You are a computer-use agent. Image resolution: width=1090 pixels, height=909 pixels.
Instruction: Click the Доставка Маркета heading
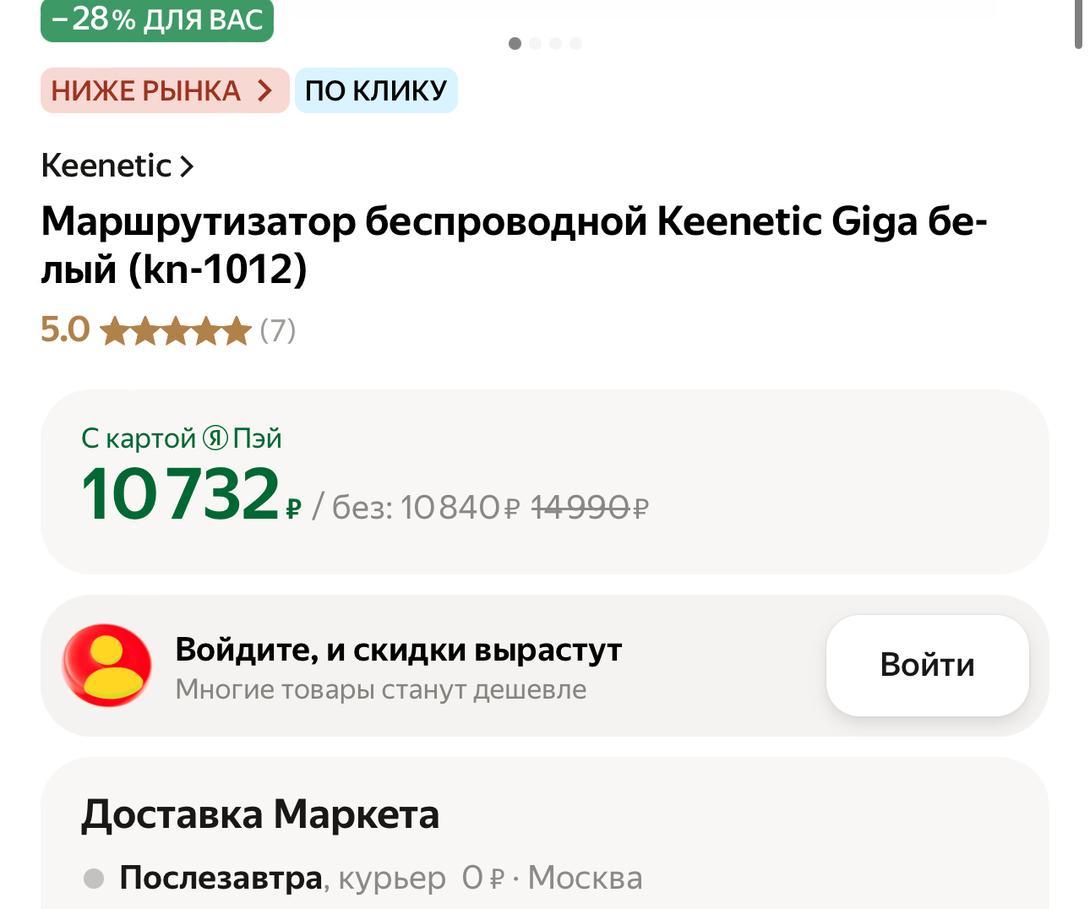(260, 815)
